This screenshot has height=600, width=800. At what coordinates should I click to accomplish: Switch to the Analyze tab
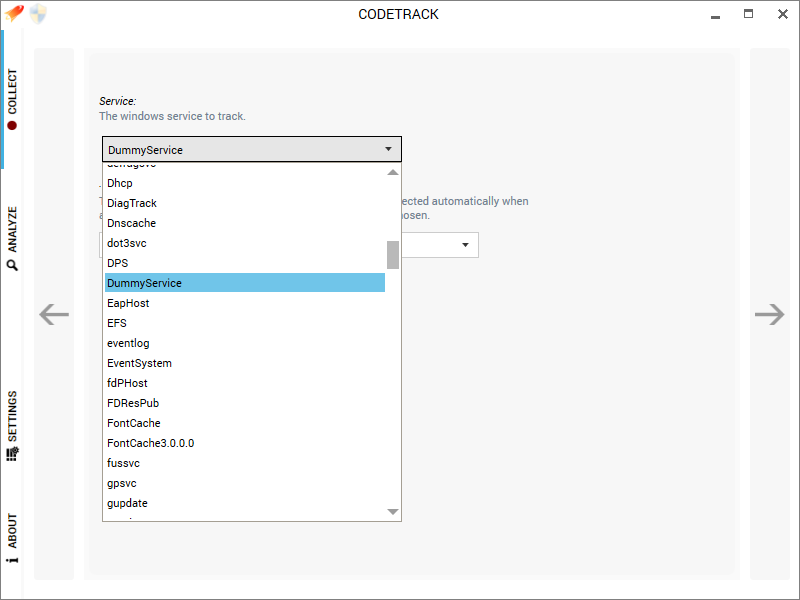coord(12,238)
